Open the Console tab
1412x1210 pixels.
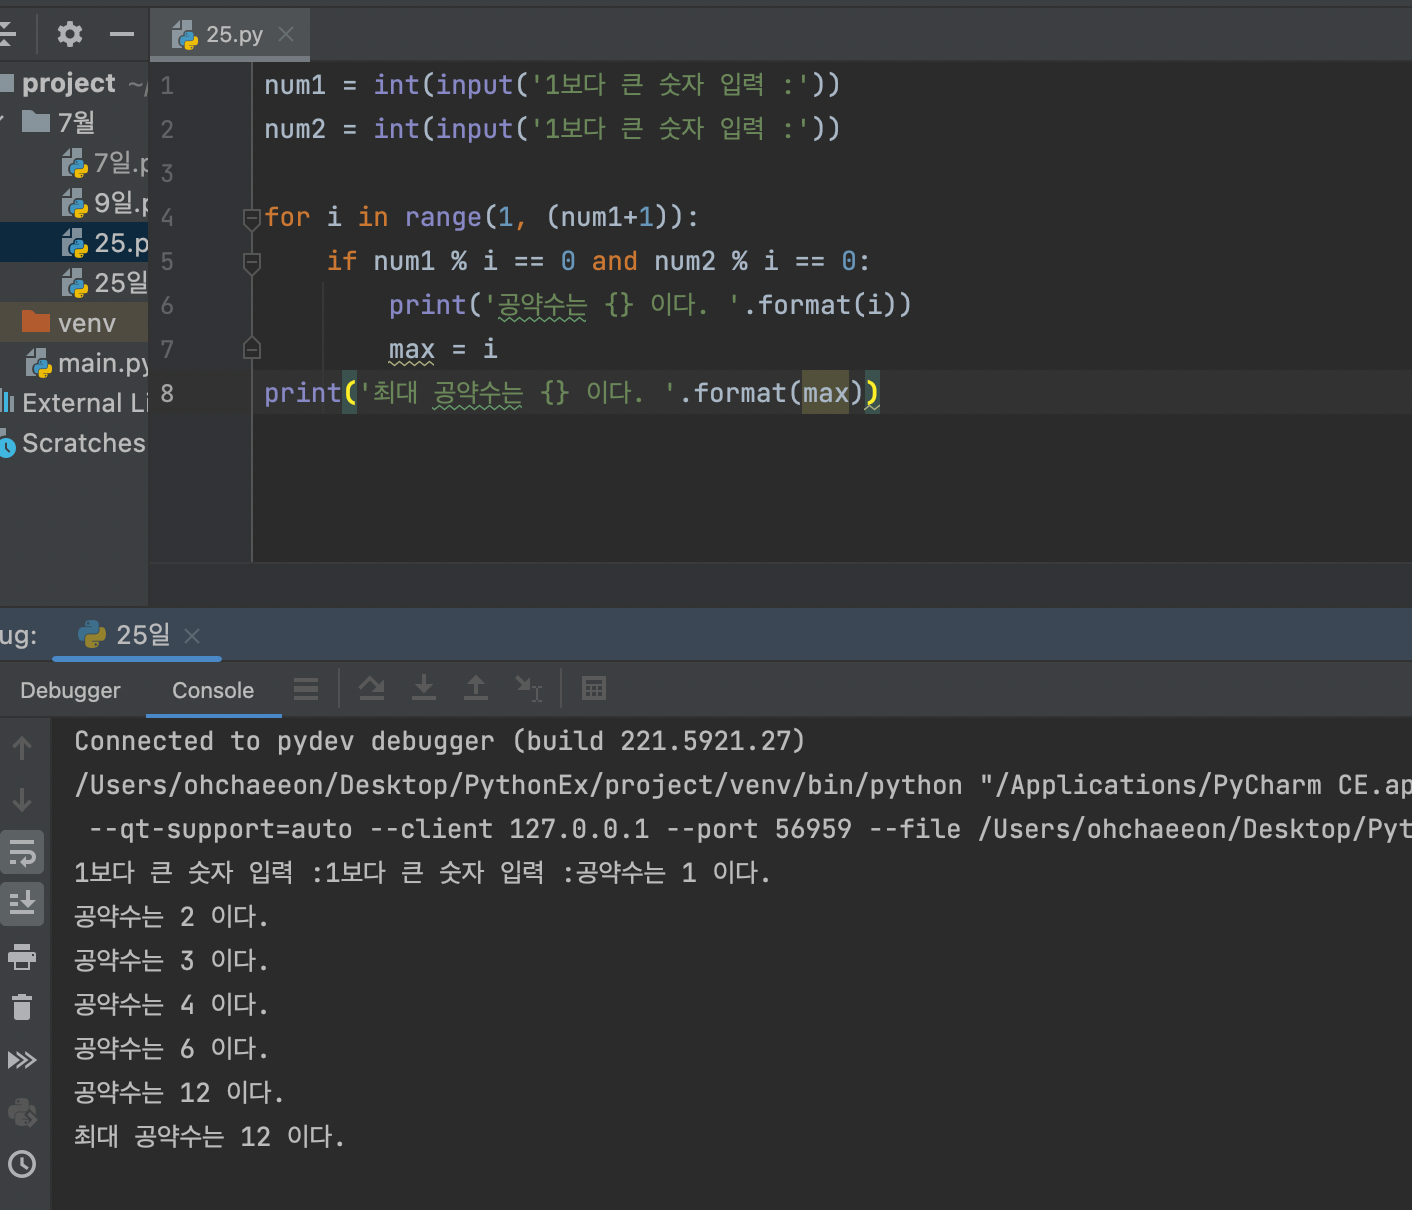213,690
